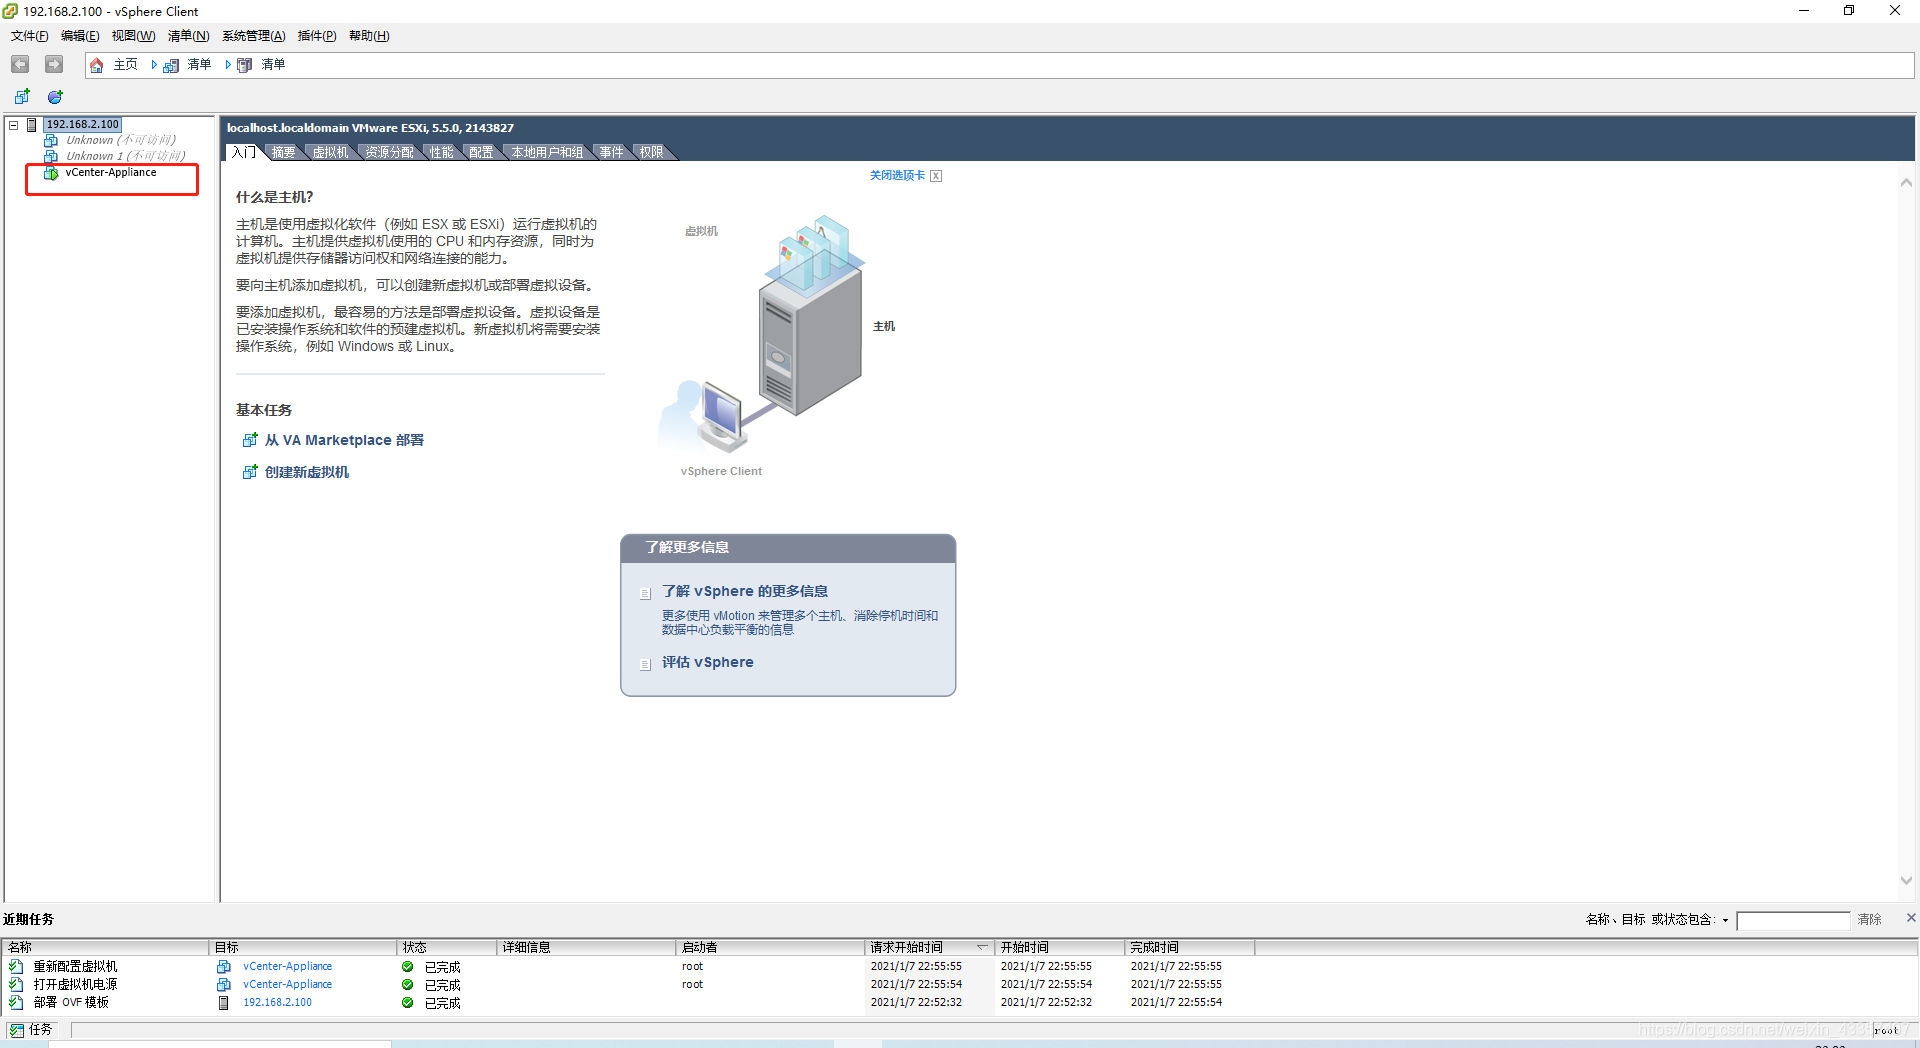1920x1048 pixels.
Task: Click the host icon in 部署 OVF 模板 target cell
Action: click(x=224, y=1002)
